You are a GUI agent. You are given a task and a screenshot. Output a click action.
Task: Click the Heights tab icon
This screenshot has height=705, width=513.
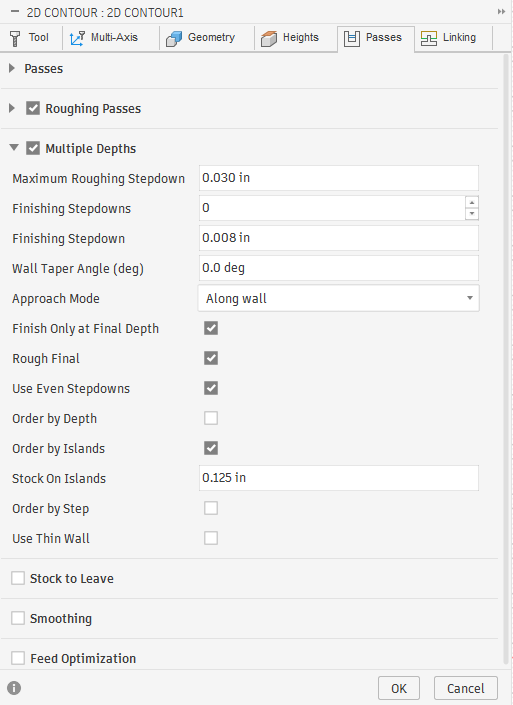click(x=269, y=39)
